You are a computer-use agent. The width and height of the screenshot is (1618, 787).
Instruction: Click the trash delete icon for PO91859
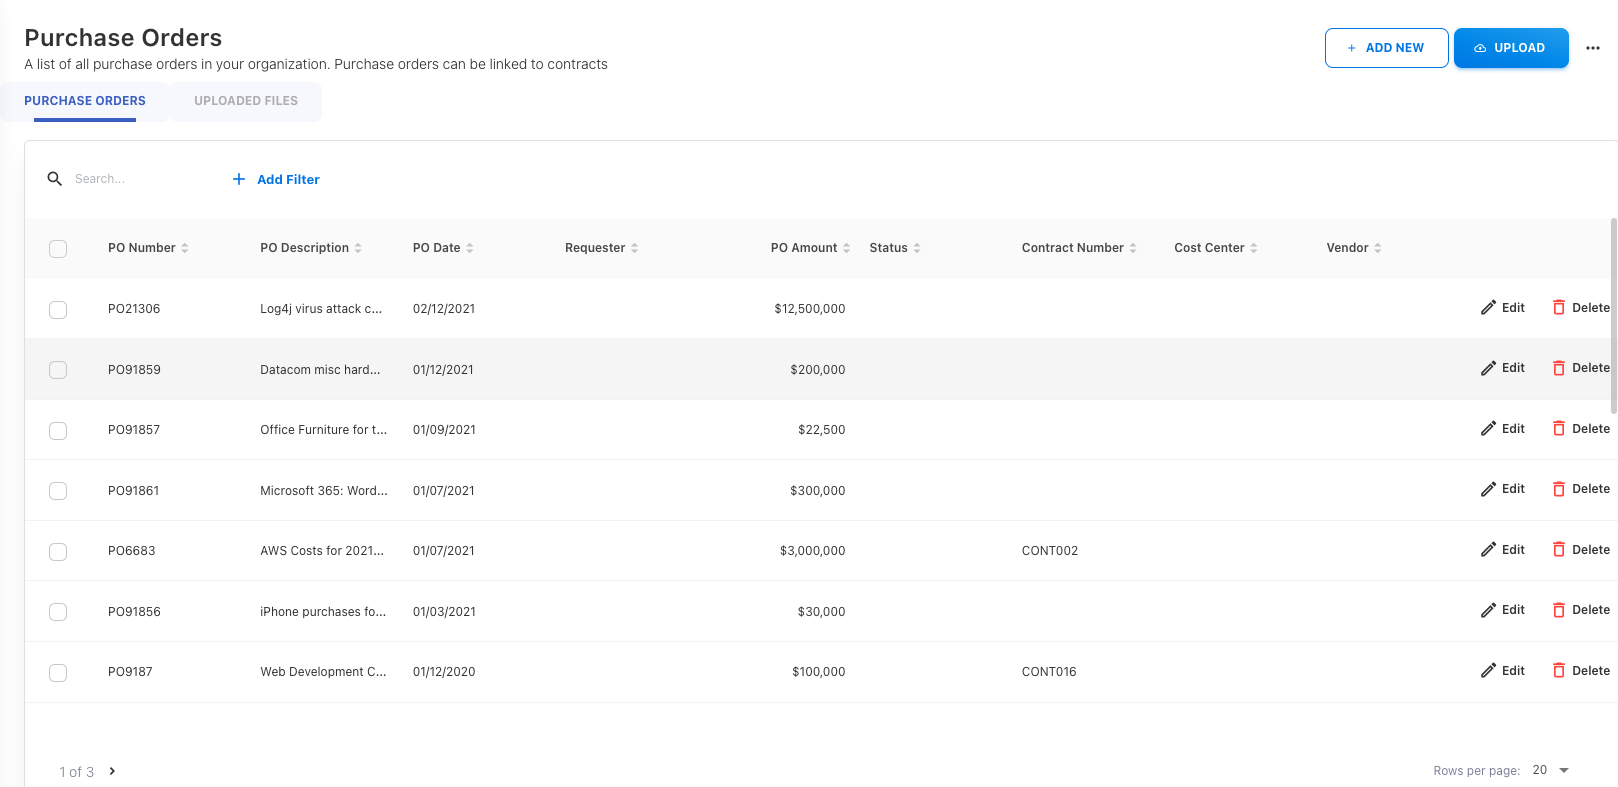(1558, 368)
